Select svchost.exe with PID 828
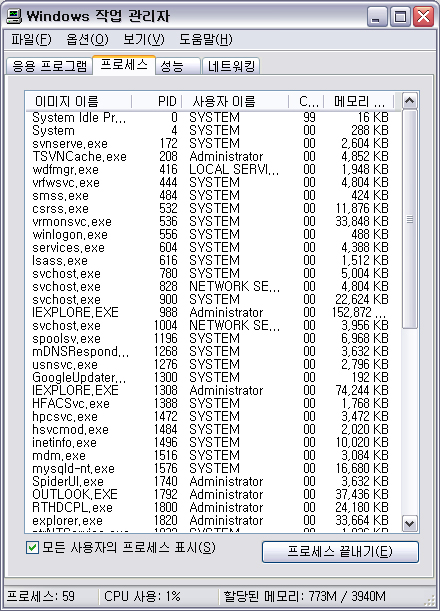This screenshot has width=440, height=611. point(212,286)
